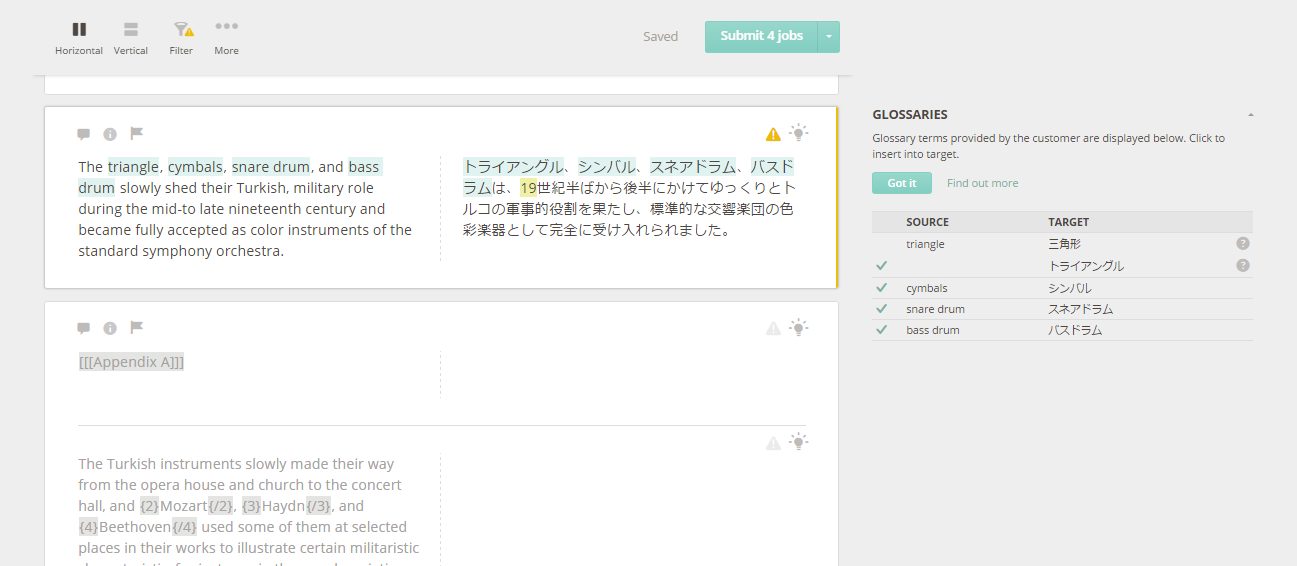This screenshot has height=566, width=1297.
Task: Collapse the Glossaries panel
Action: (1250, 115)
